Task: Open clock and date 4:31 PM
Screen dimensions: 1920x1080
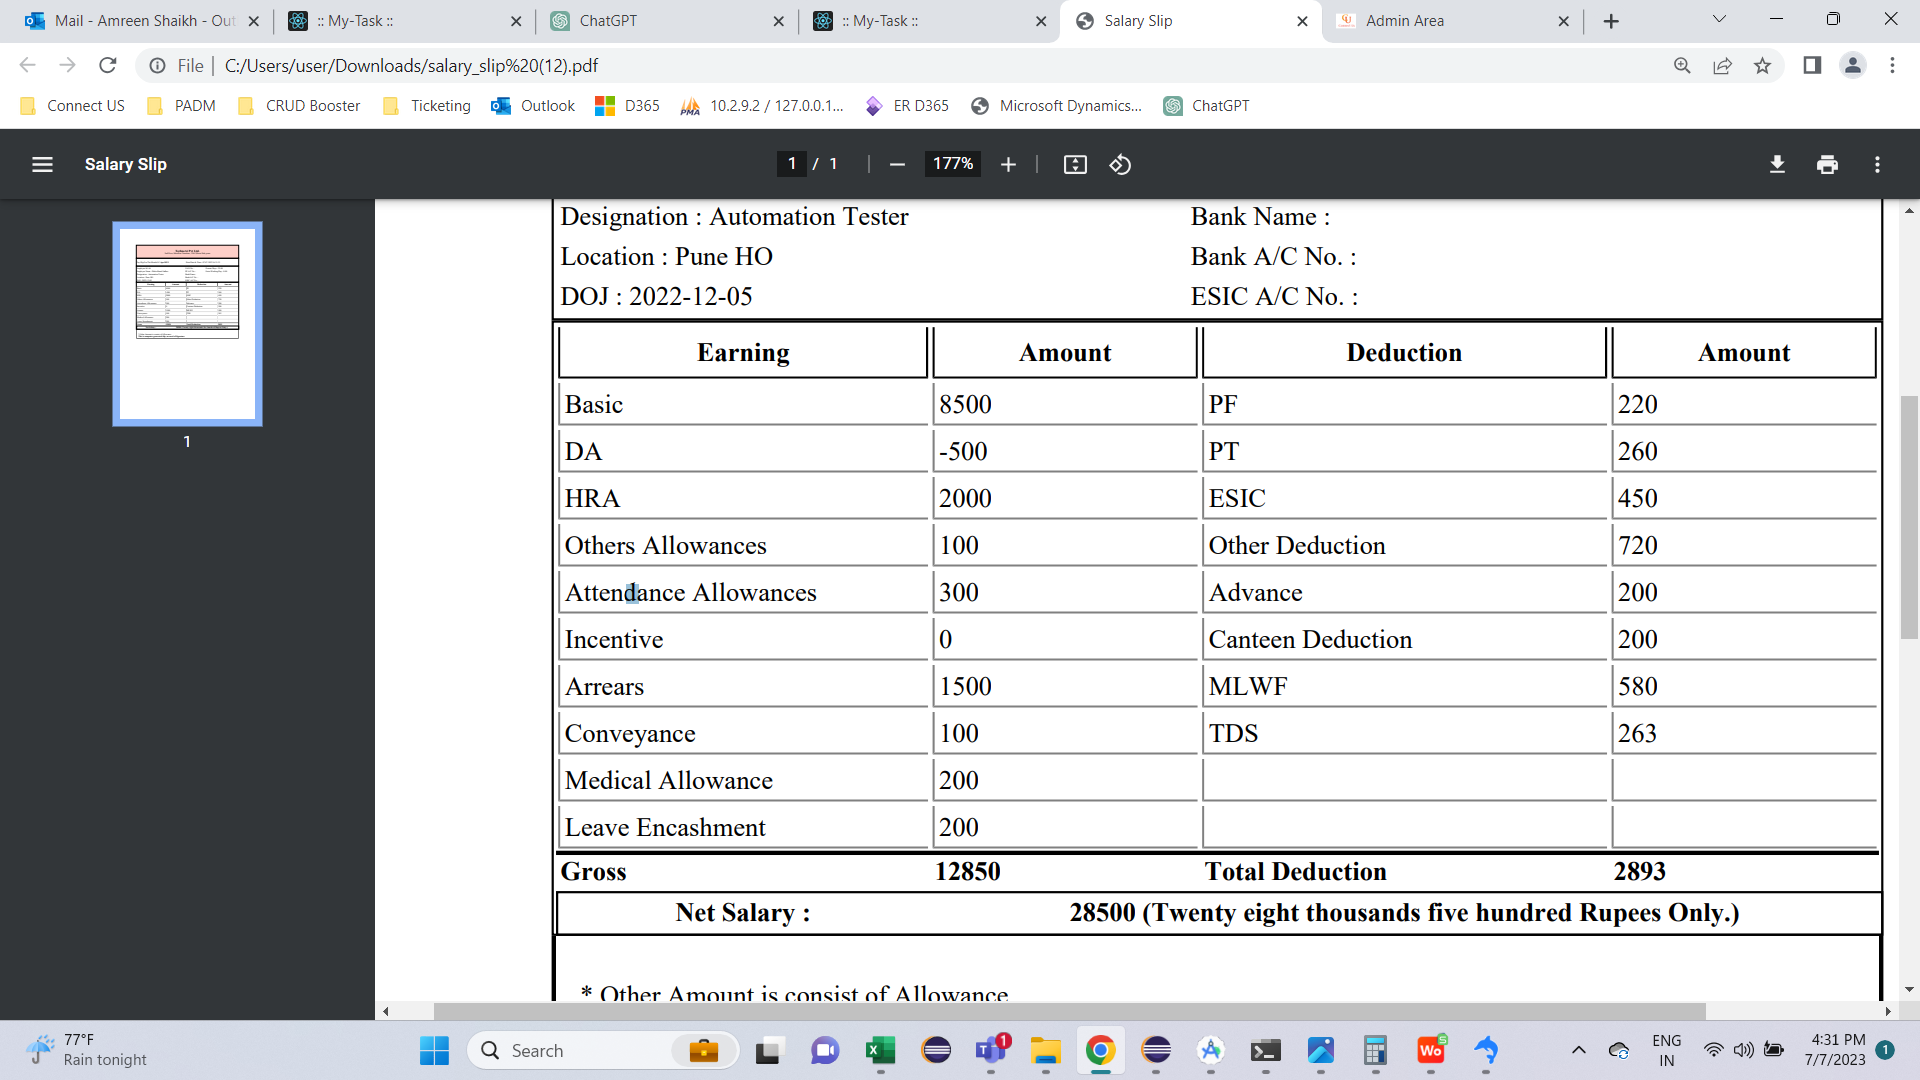Action: [1837, 1050]
